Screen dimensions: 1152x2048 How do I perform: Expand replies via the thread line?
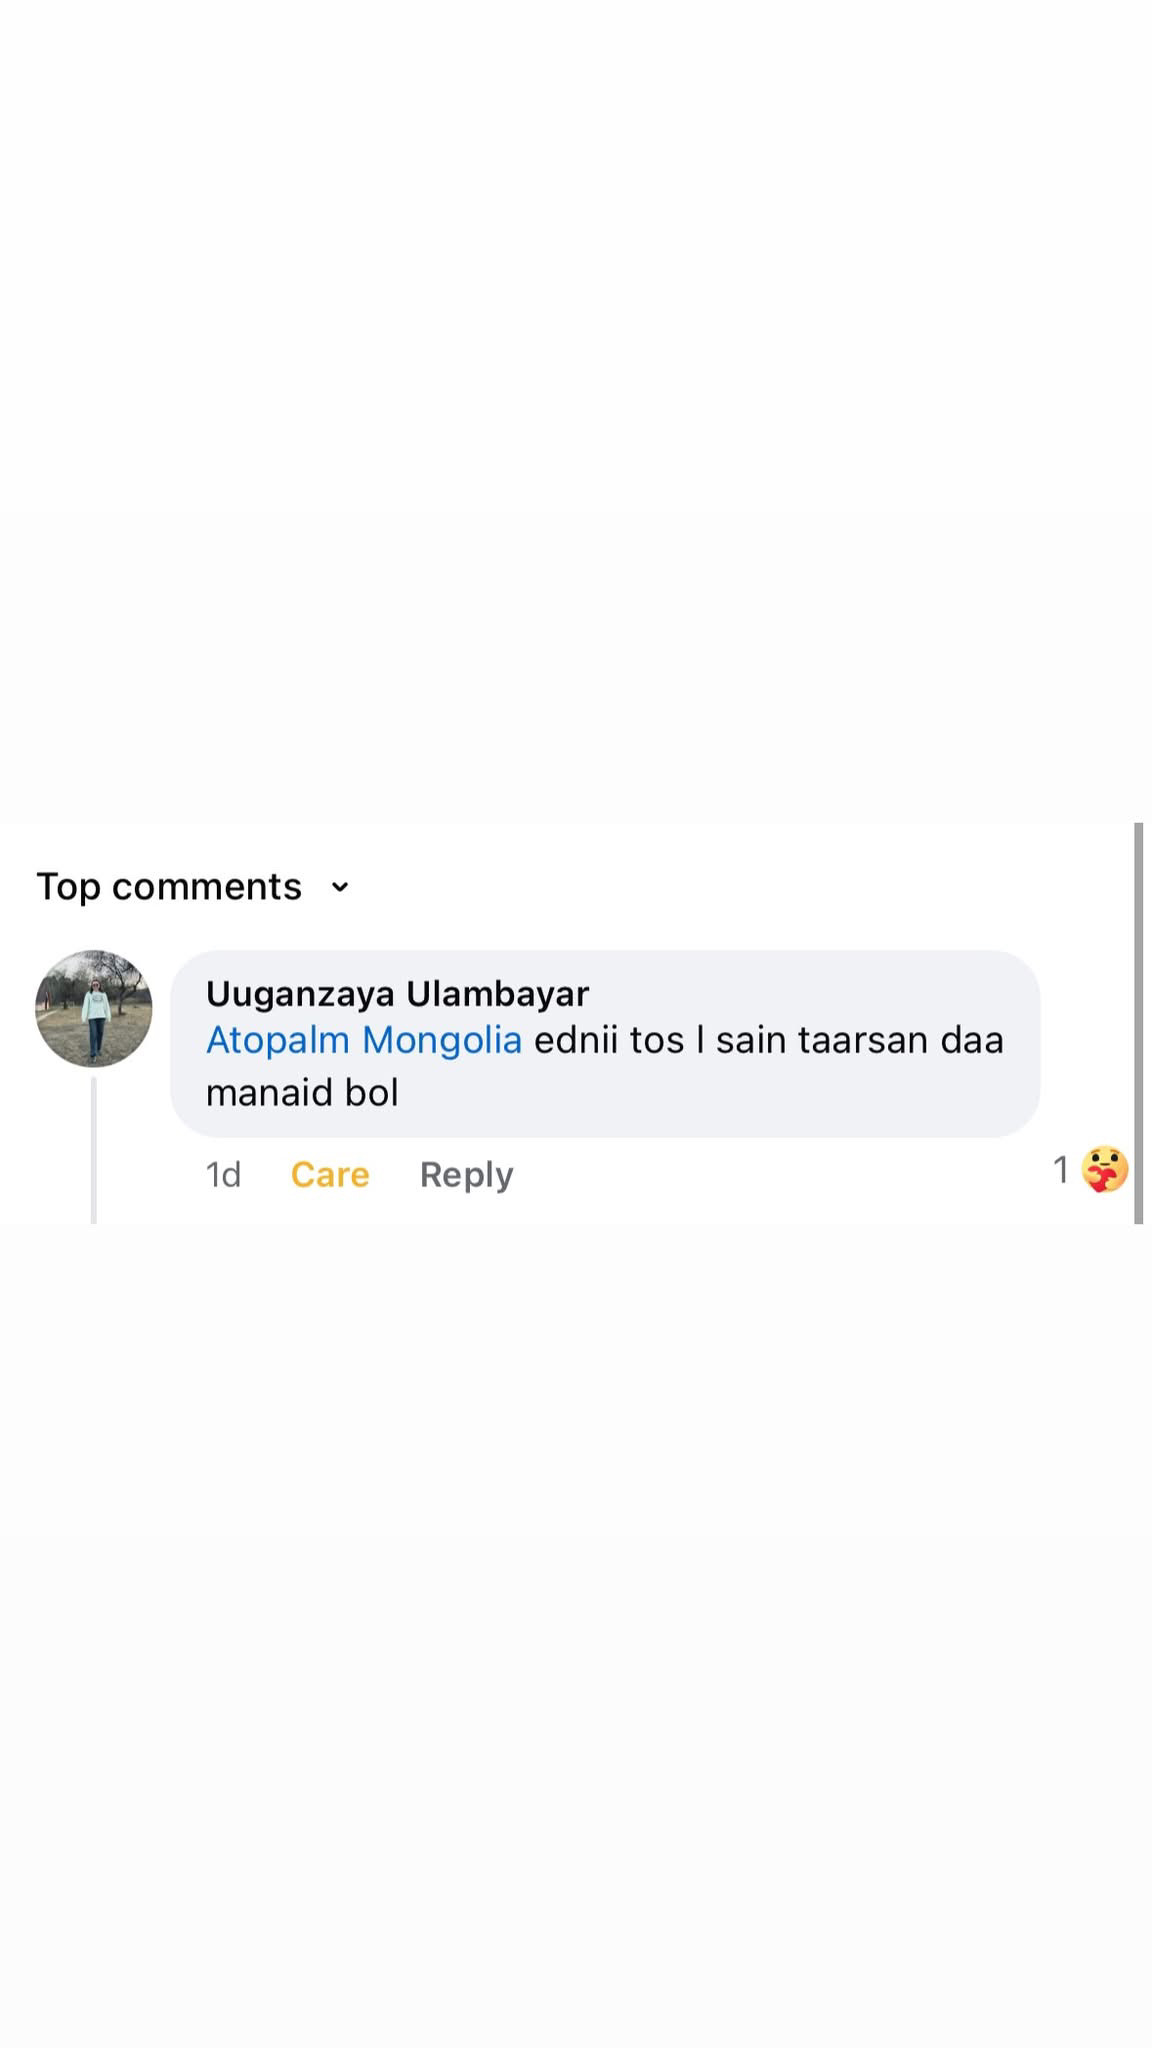point(94,1150)
